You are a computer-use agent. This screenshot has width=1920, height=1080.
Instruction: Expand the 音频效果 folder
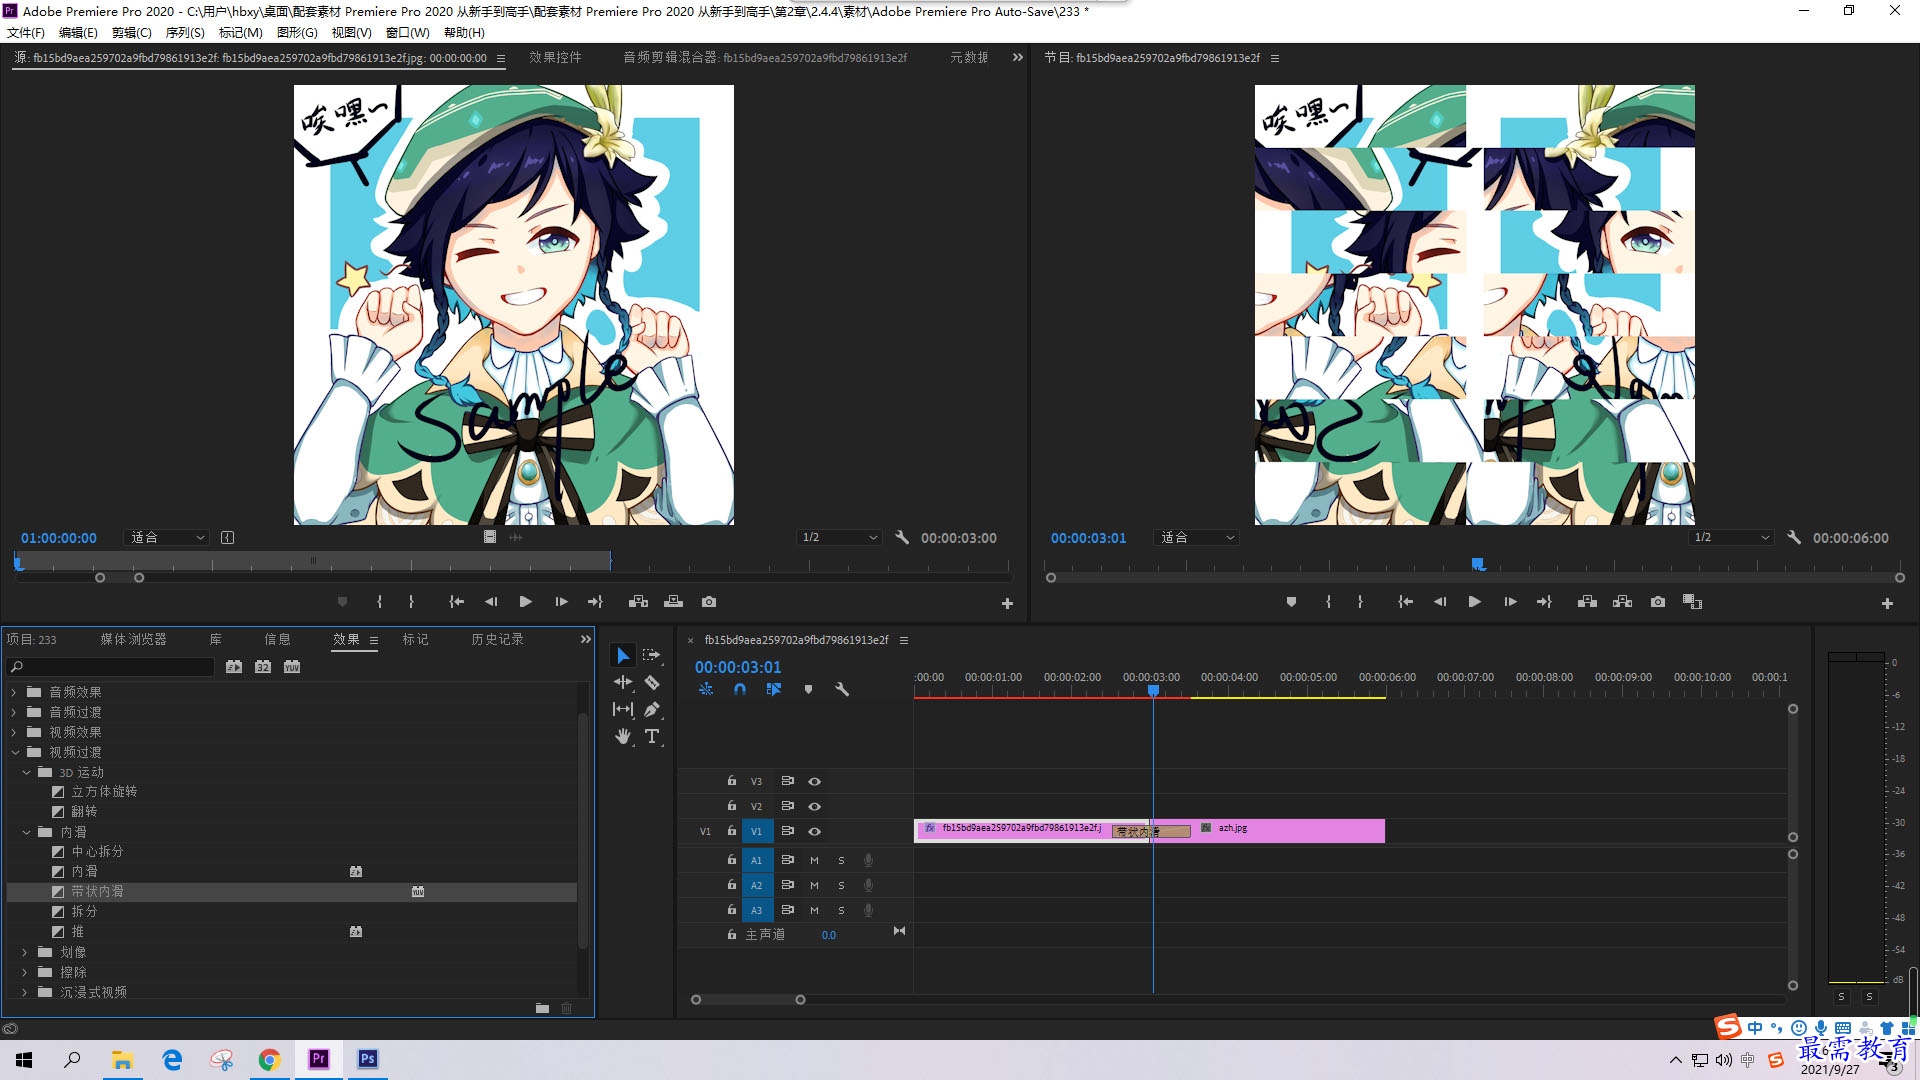[x=14, y=692]
